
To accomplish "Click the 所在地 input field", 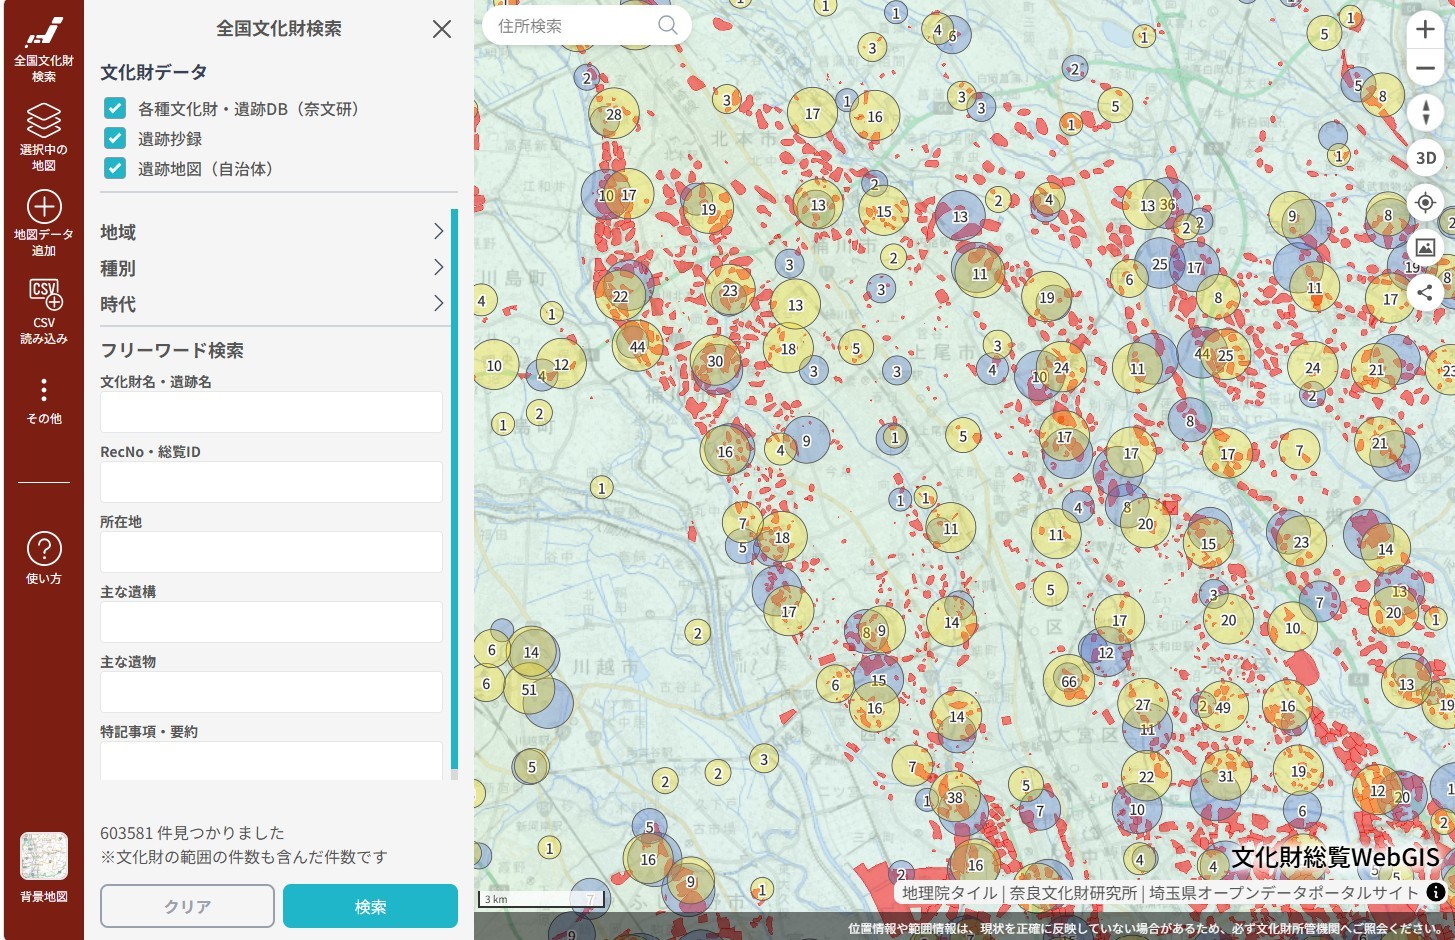I will pyautogui.click(x=271, y=552).
